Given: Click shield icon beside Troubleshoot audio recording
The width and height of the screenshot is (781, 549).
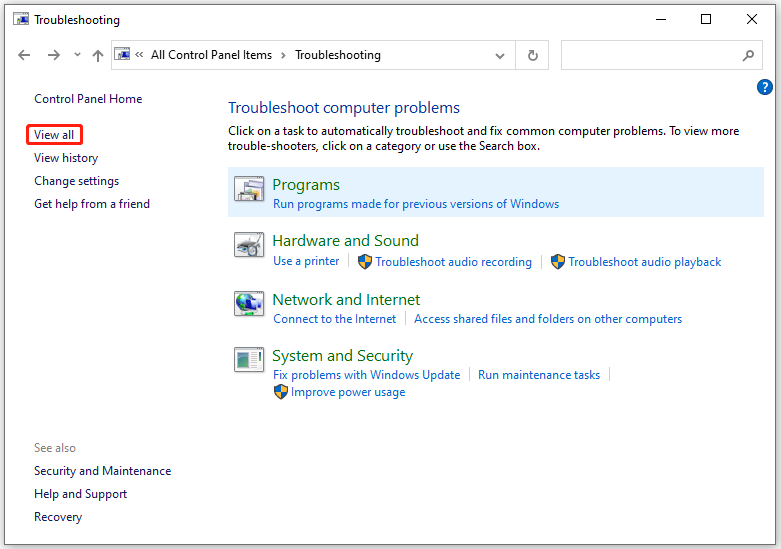Looking at the screenshot, I should [365, 262].
